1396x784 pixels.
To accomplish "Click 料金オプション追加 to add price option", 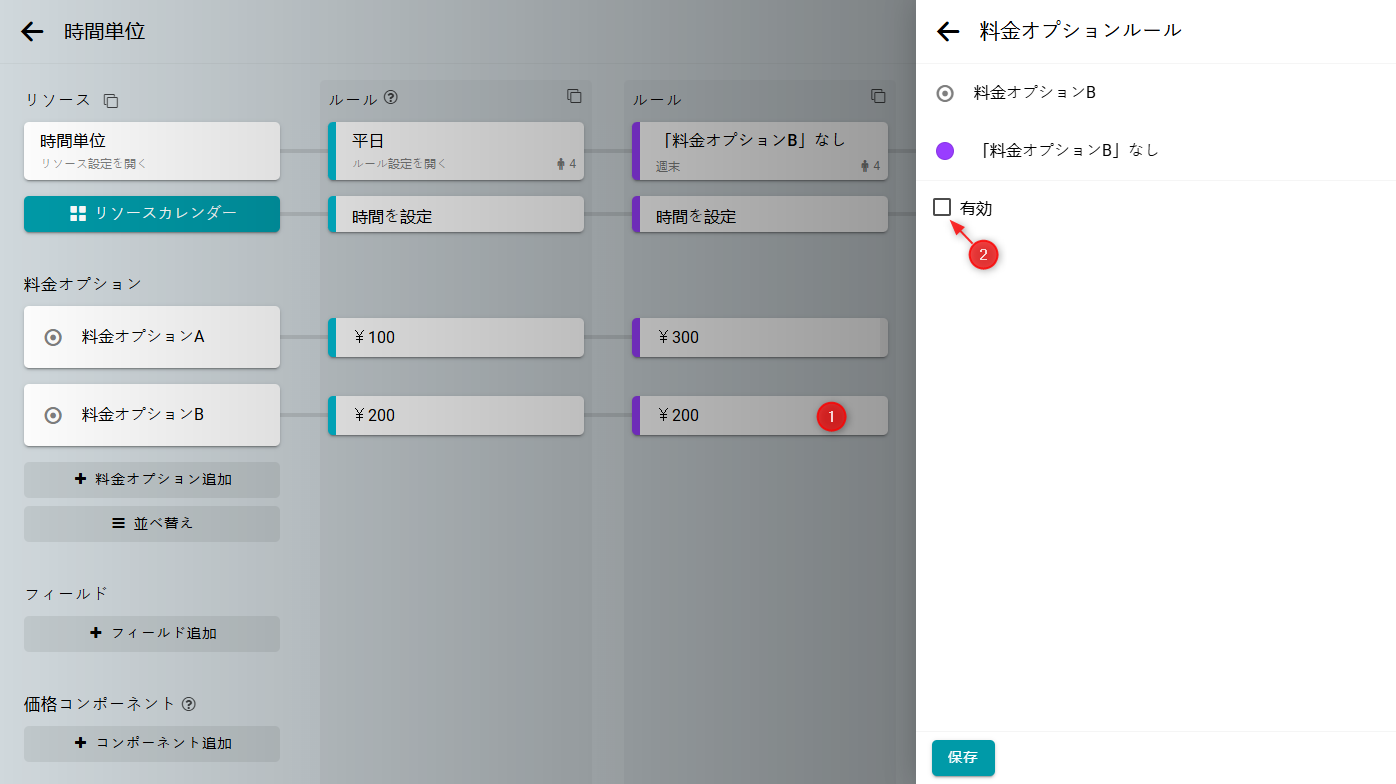I will [152, 480].
